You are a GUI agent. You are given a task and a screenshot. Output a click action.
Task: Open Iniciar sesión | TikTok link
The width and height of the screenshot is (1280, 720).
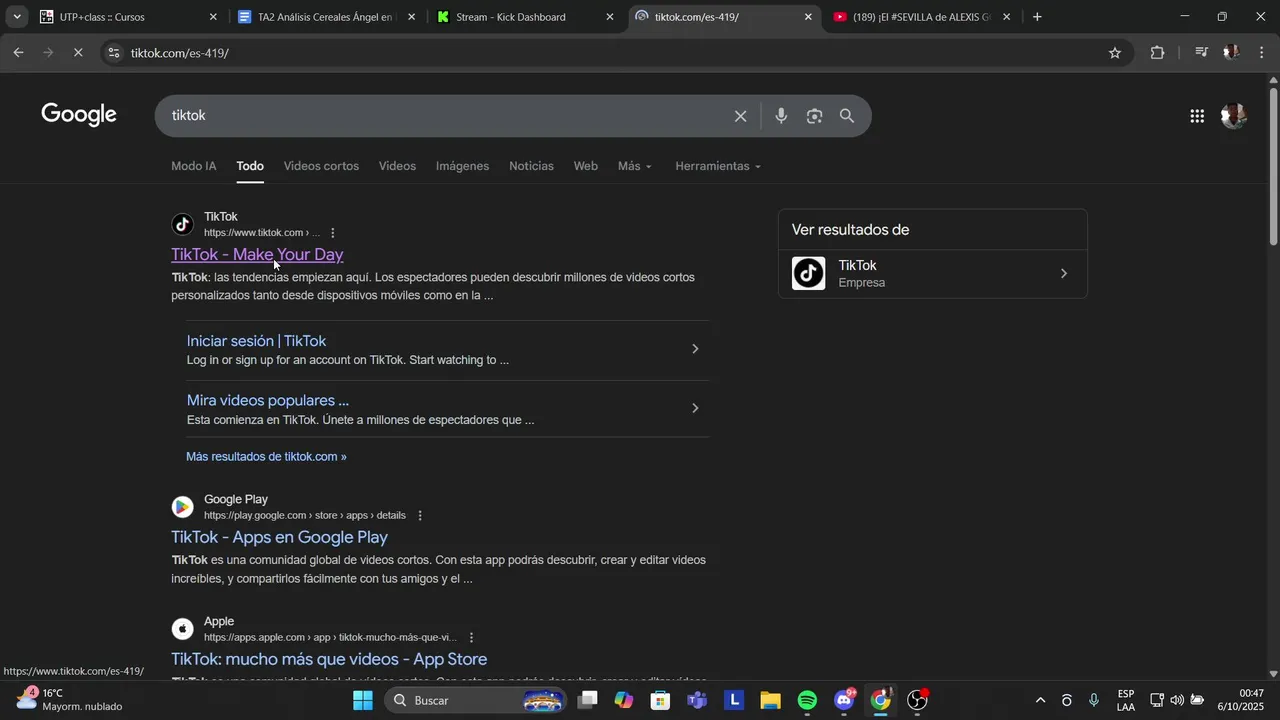(x=256, y=341)
